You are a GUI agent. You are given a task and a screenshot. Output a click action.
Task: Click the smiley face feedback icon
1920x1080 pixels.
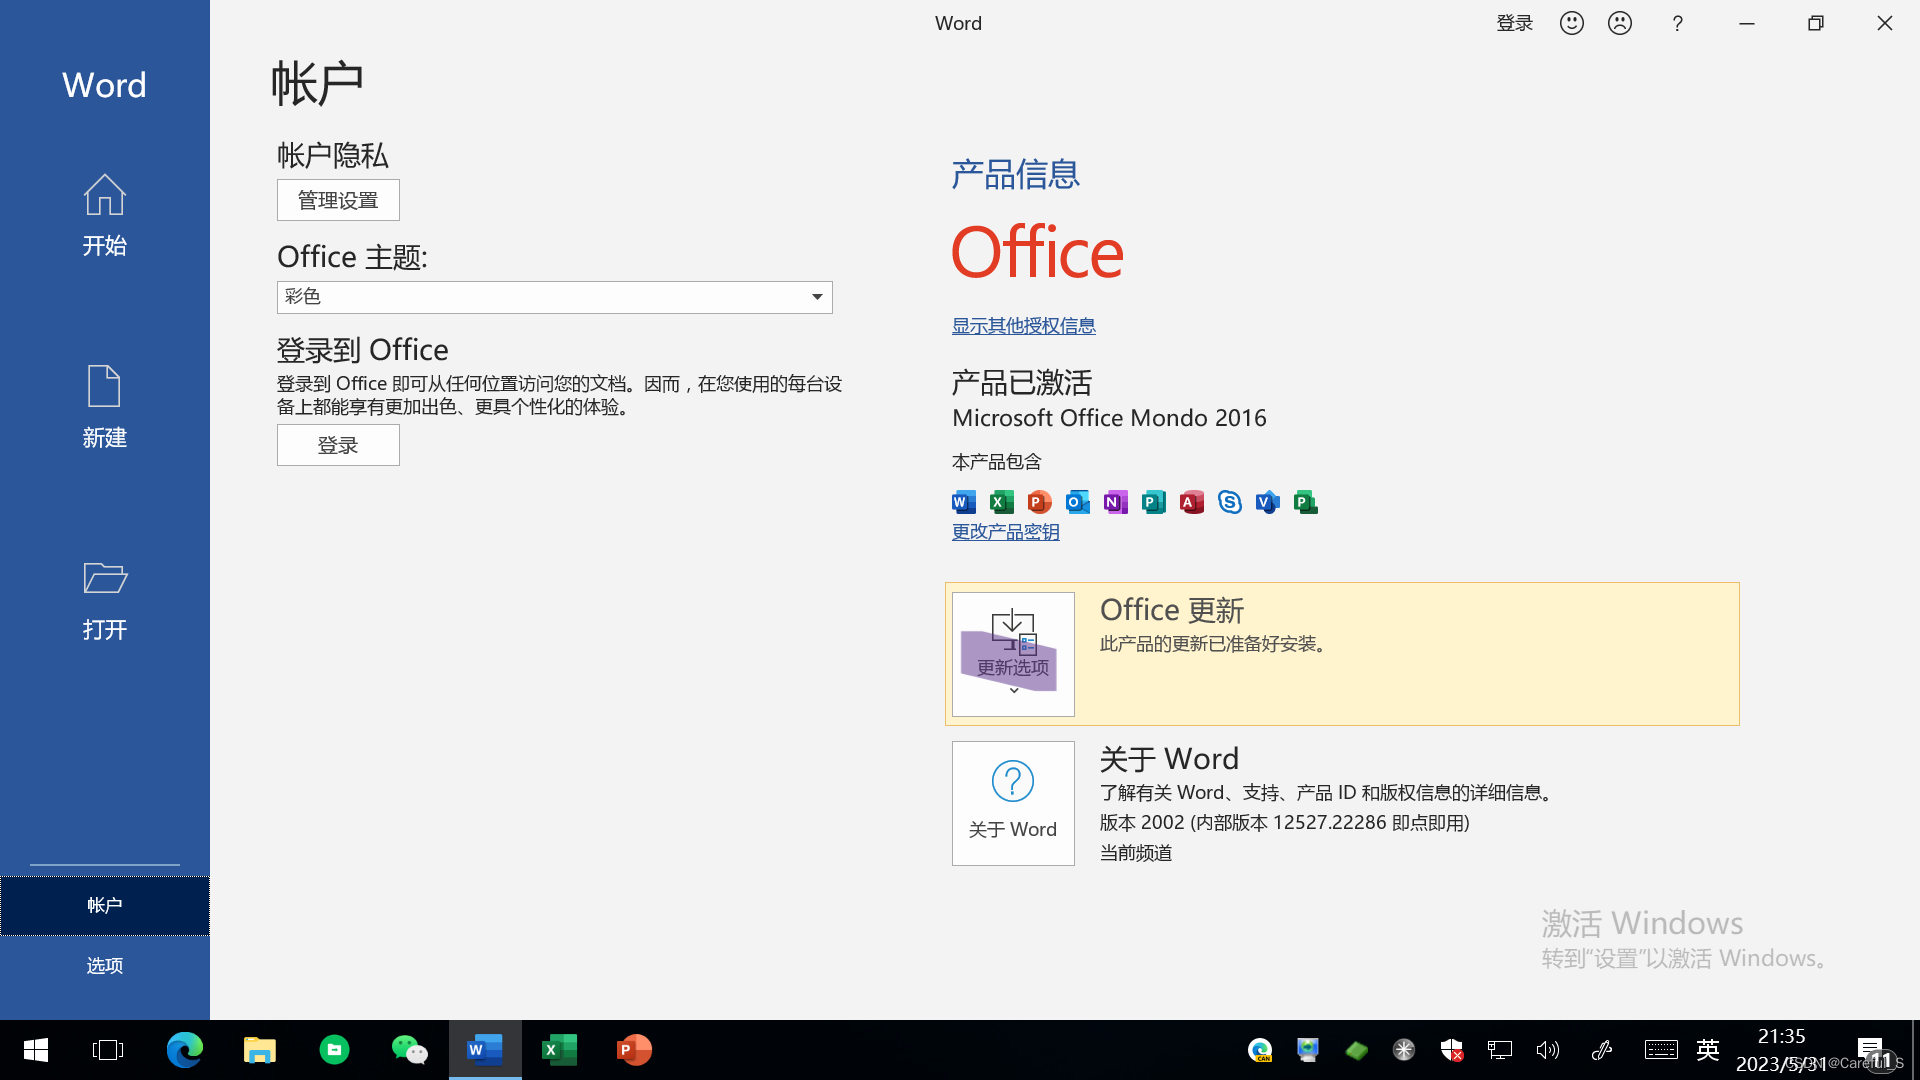pyautogui.click(x=1571, y=23)
